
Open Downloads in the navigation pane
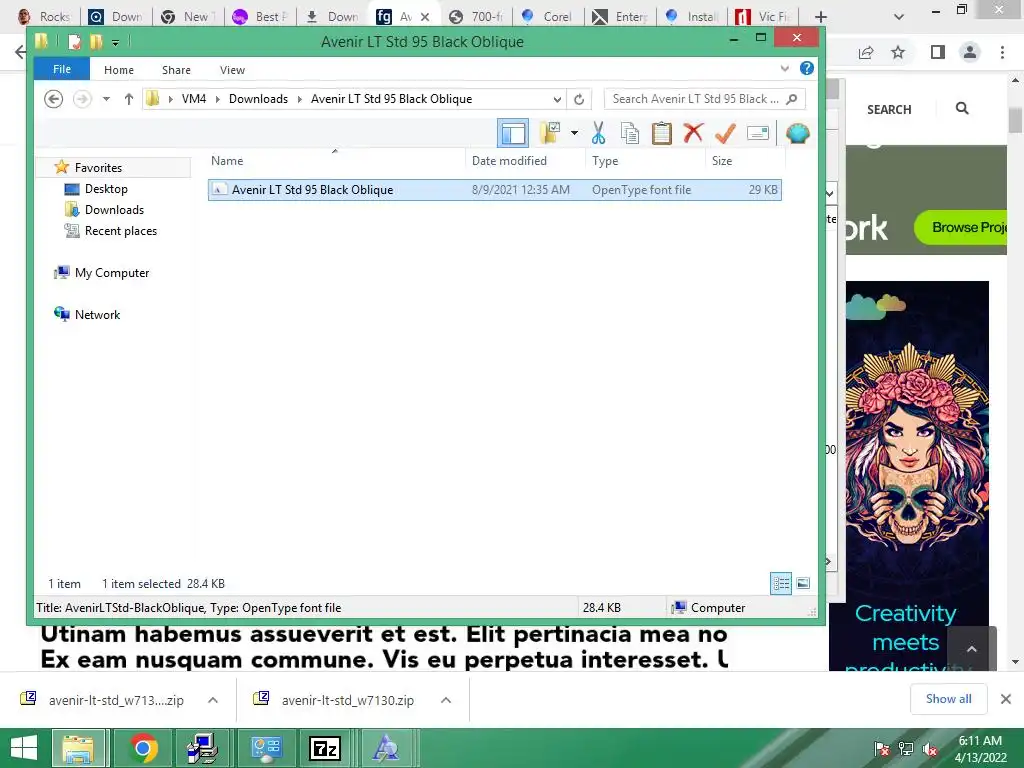114,210
